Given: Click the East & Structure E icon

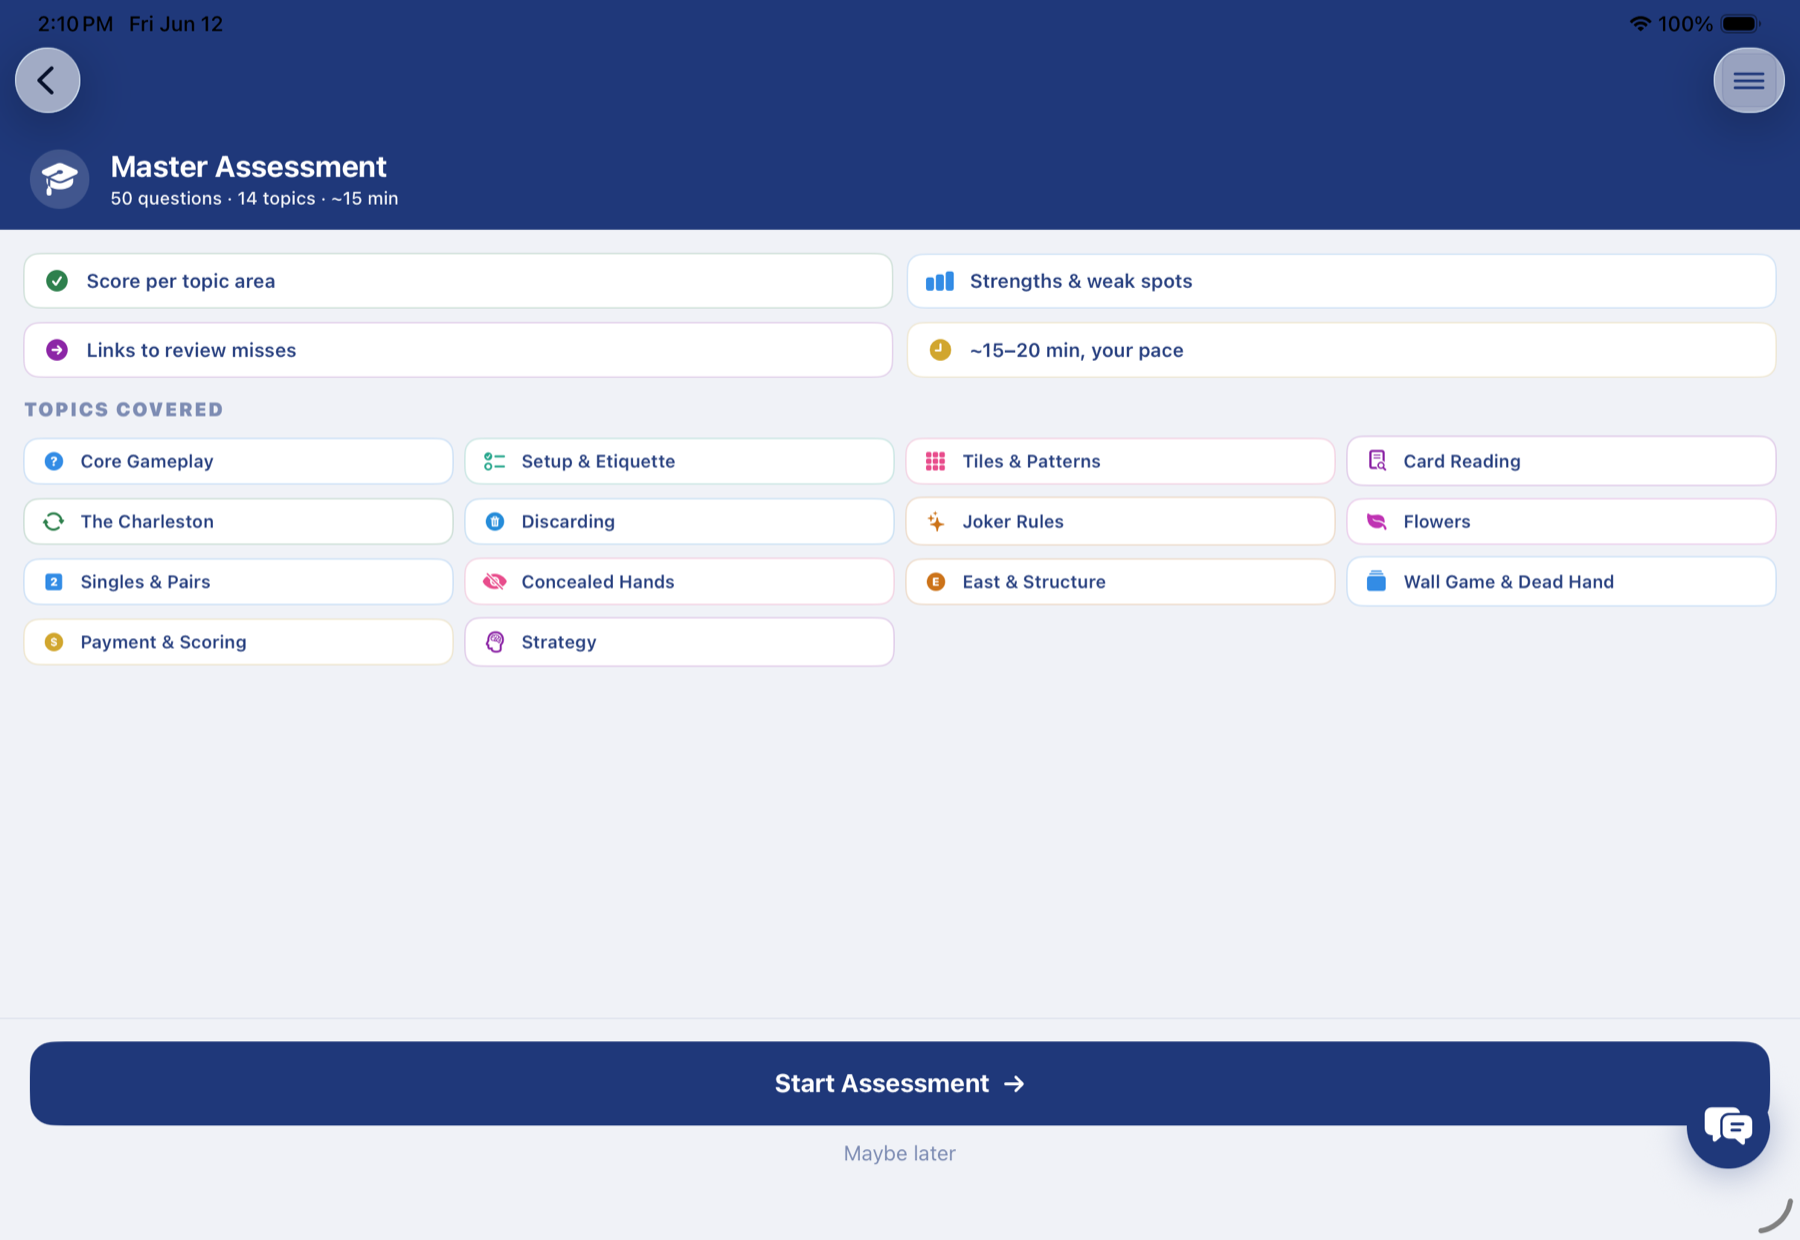Looking at the screenshot, I should pyautogui.click(x=936, y=582).
